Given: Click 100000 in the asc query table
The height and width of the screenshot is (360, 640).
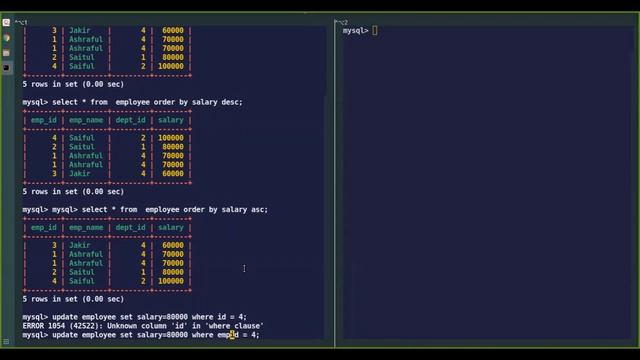Looking at the screenshot, I should pos(171,281).
